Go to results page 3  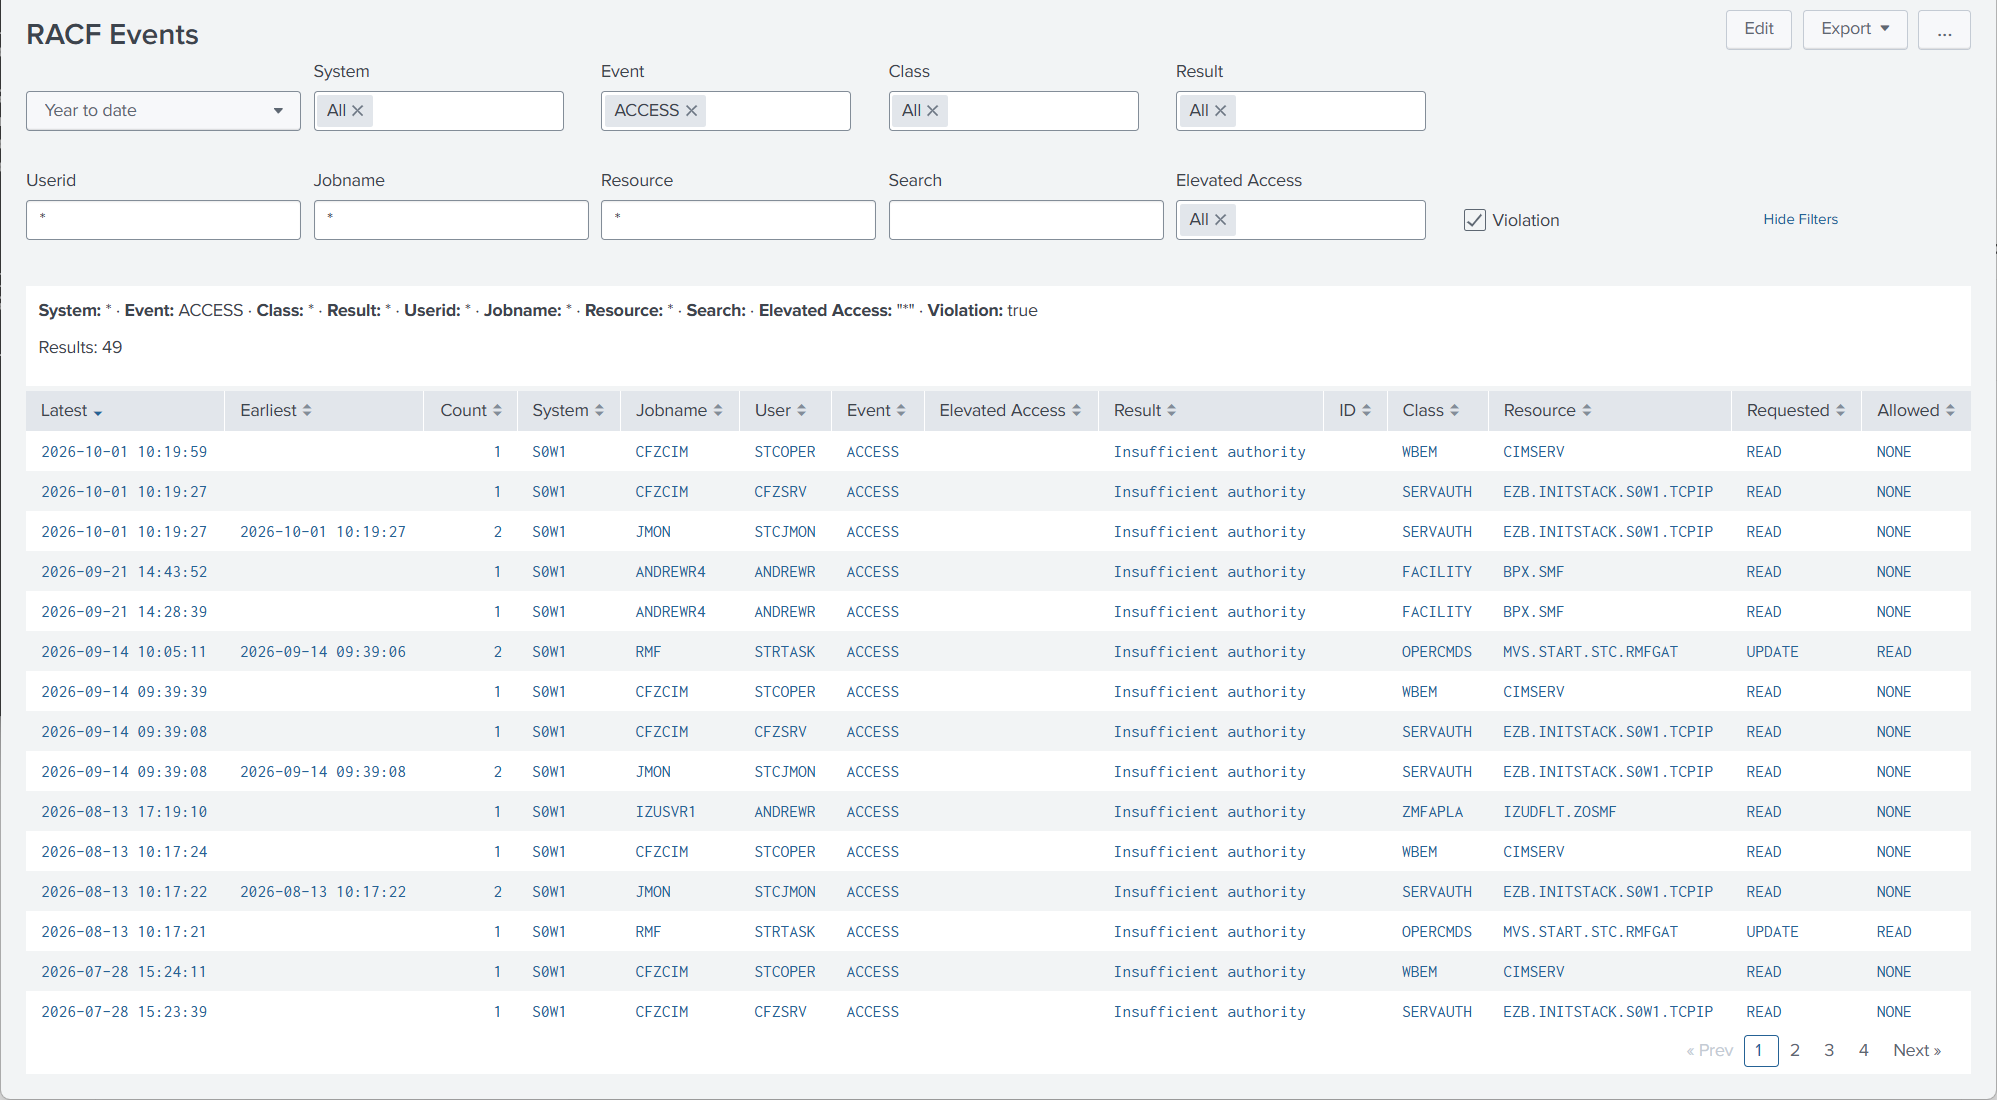(1829, 1051)
